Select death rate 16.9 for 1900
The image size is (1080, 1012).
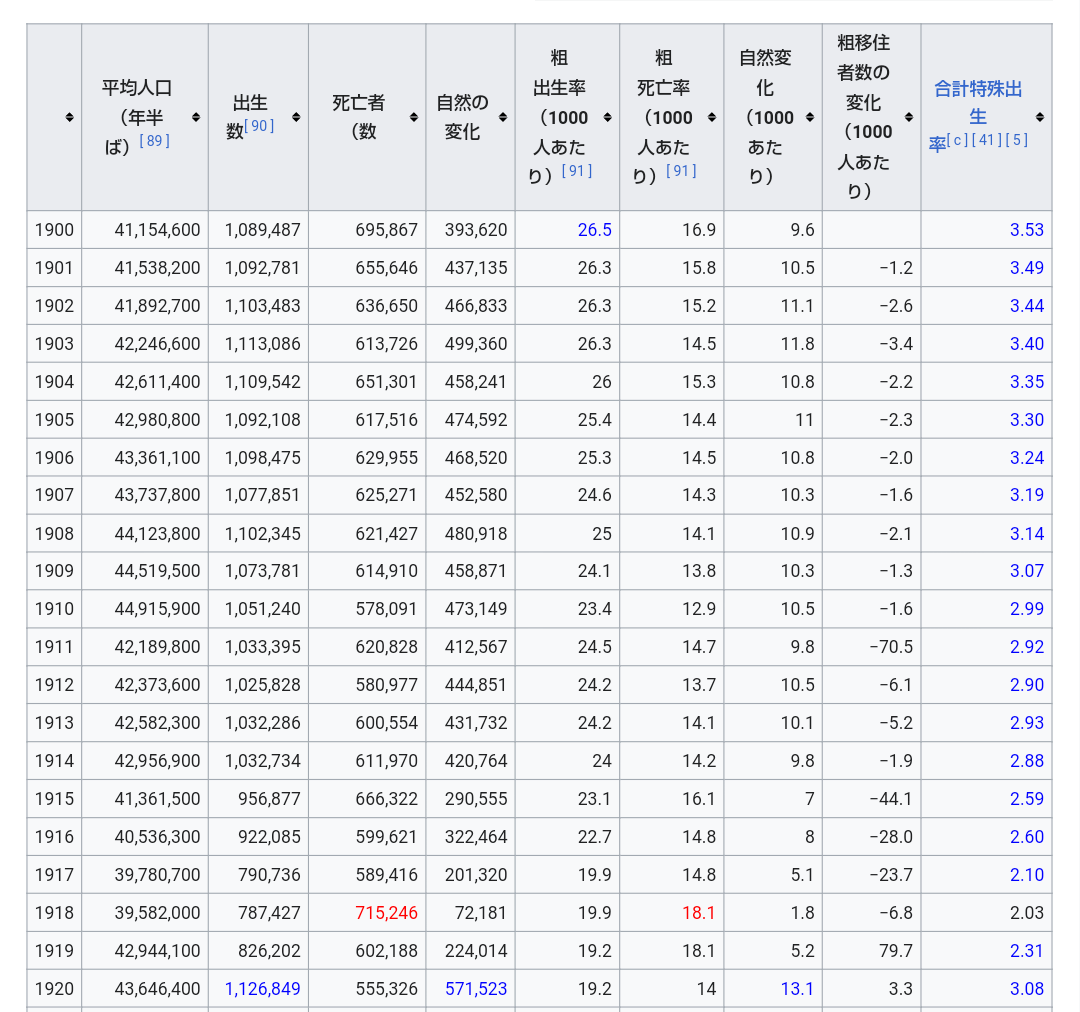[x=672, y=230]
